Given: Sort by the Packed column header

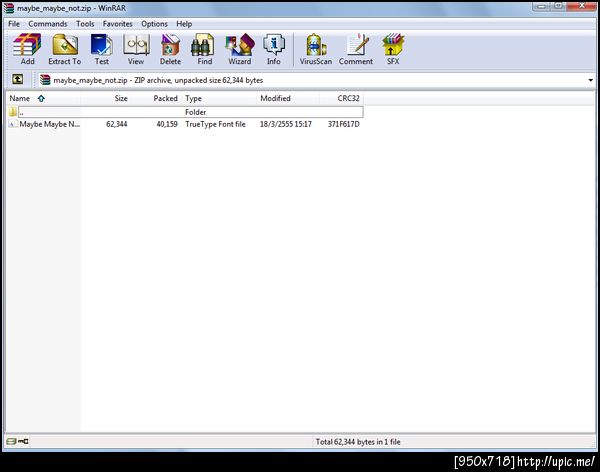Looking at the screenshot, I should [x=156, y=98].
